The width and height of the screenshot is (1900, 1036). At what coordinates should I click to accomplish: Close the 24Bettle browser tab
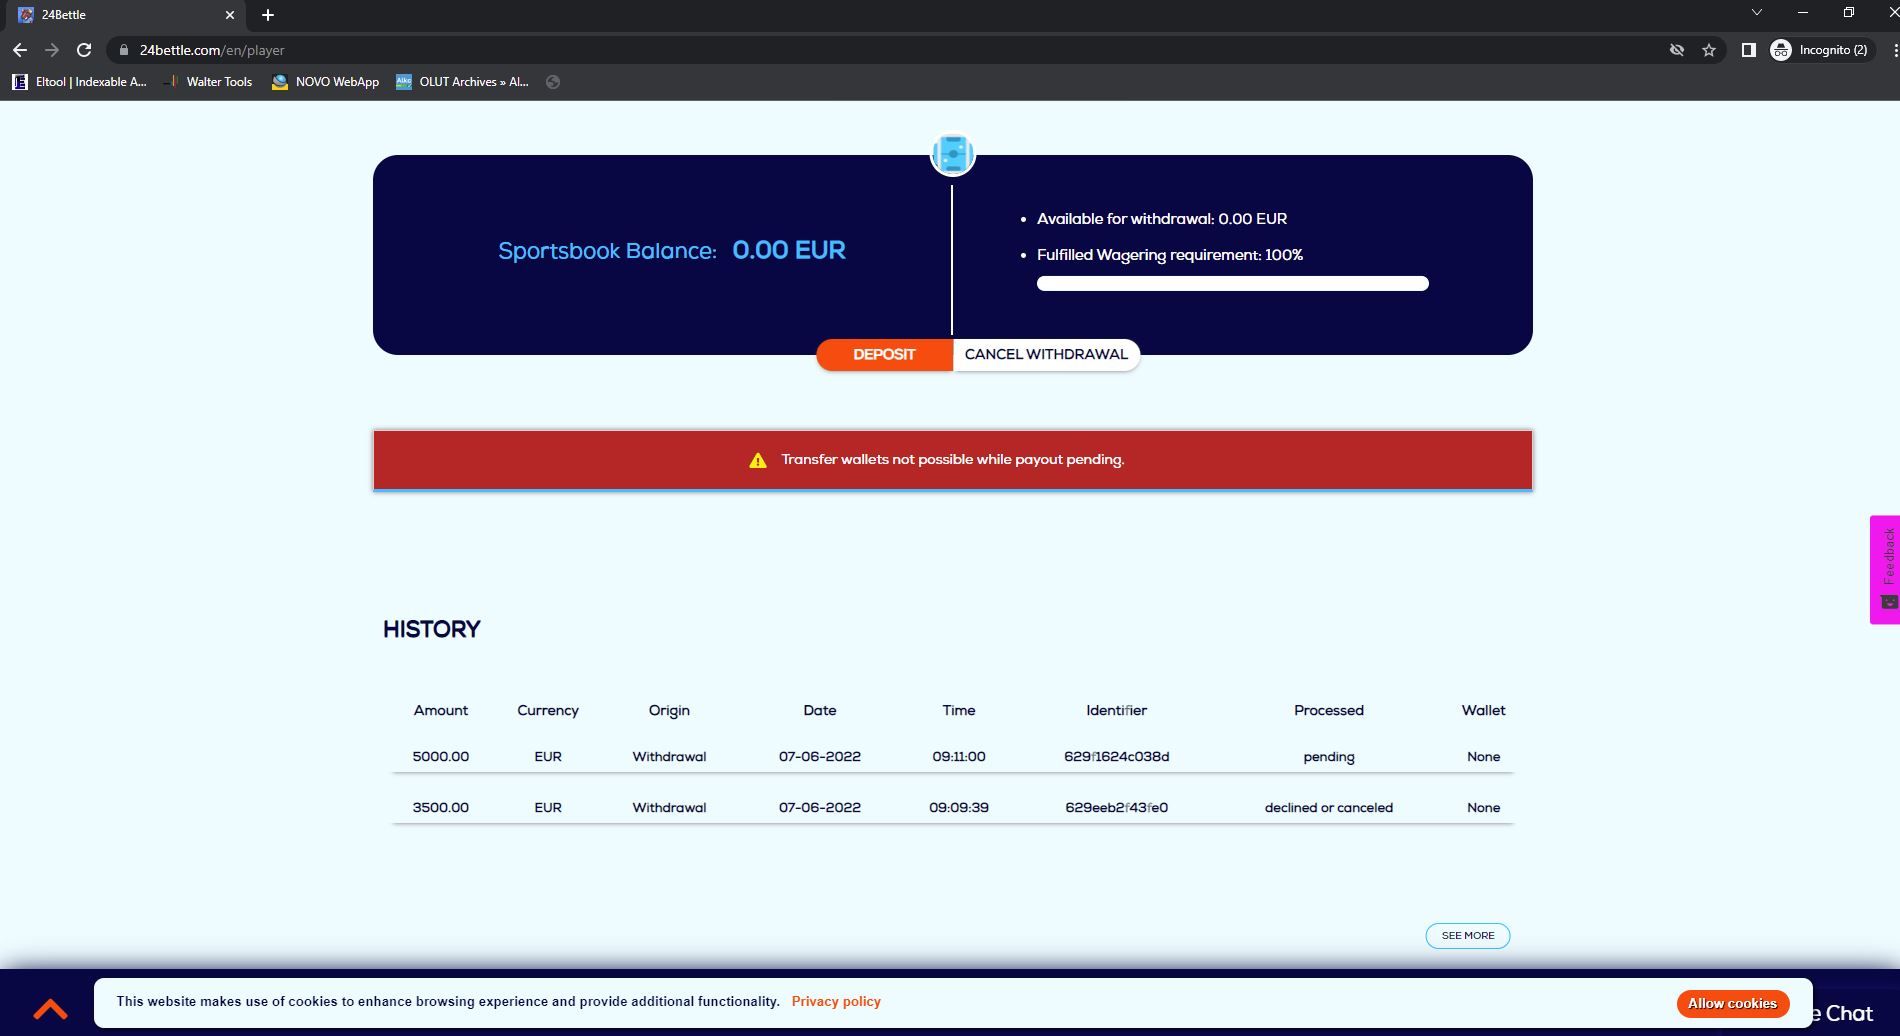(x=230, y=15)
